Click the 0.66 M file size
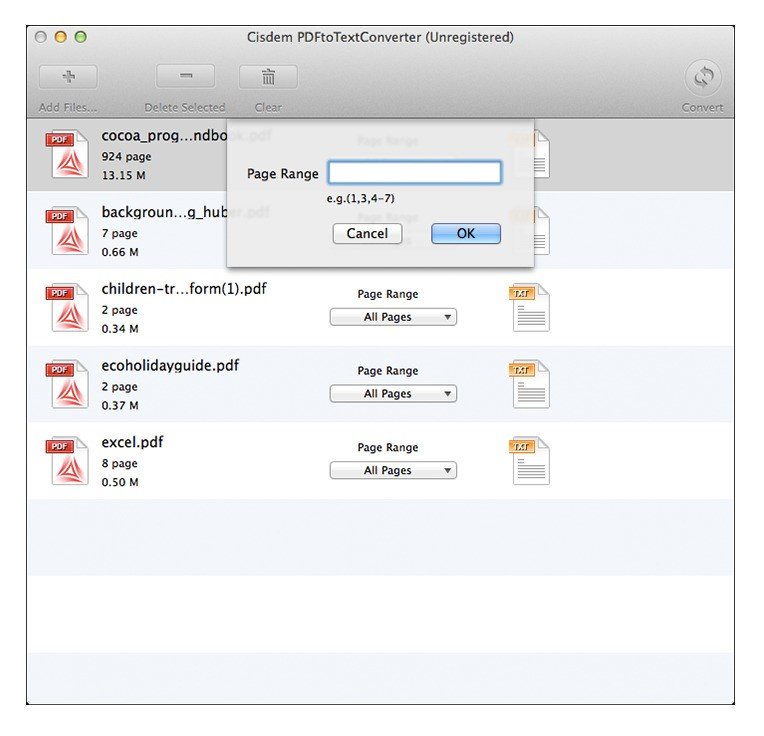The width and height of the screenshot is (764, 736). coord(120,252)
